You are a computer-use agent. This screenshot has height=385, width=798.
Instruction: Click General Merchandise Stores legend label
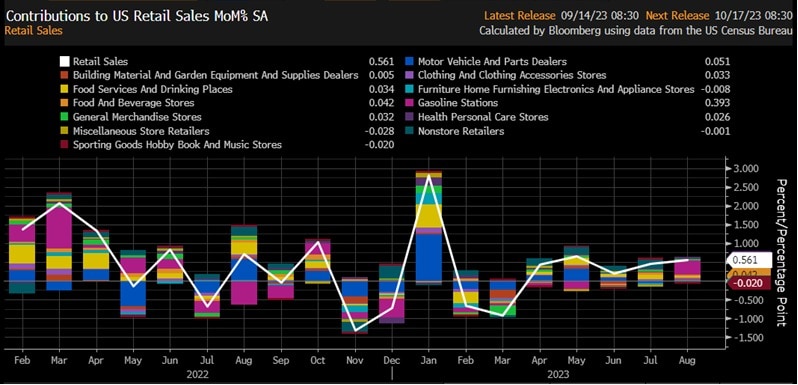click(x=137, y=117)
